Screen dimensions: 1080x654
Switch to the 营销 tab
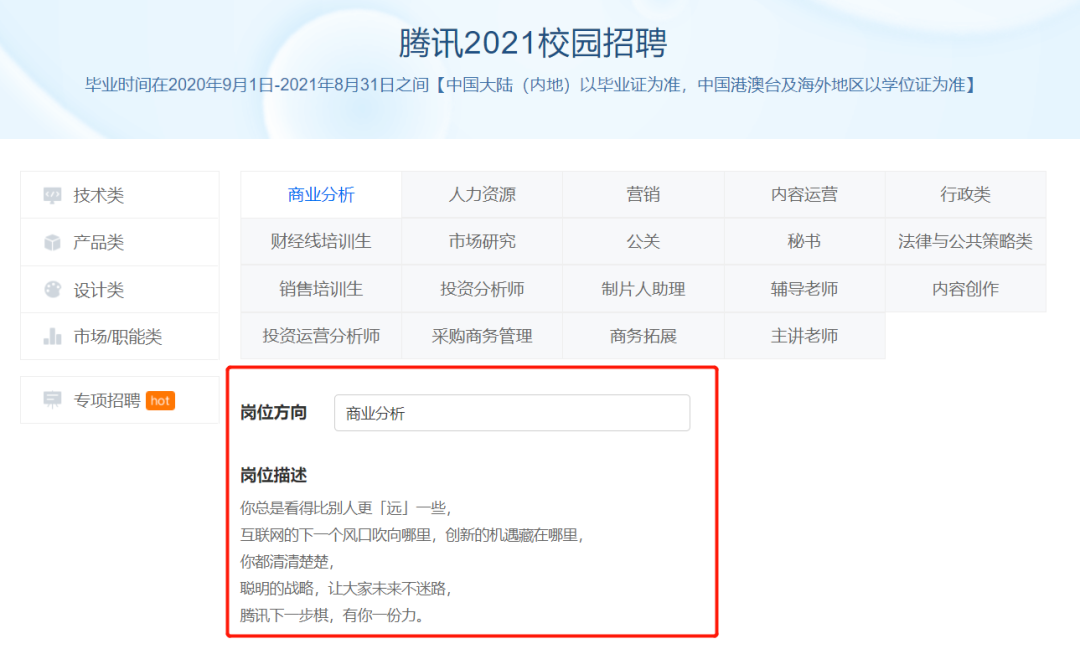click(643, 195)
